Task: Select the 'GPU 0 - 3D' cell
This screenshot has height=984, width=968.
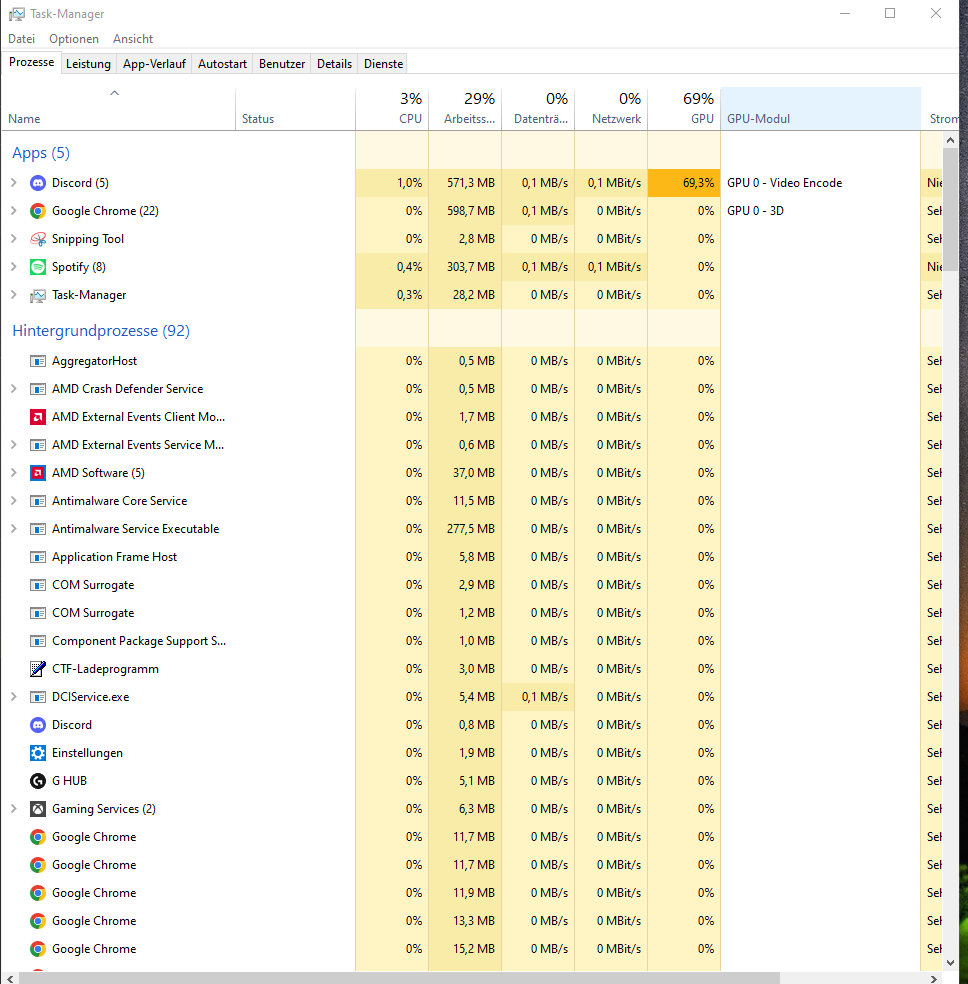Action: click(821, 211)
